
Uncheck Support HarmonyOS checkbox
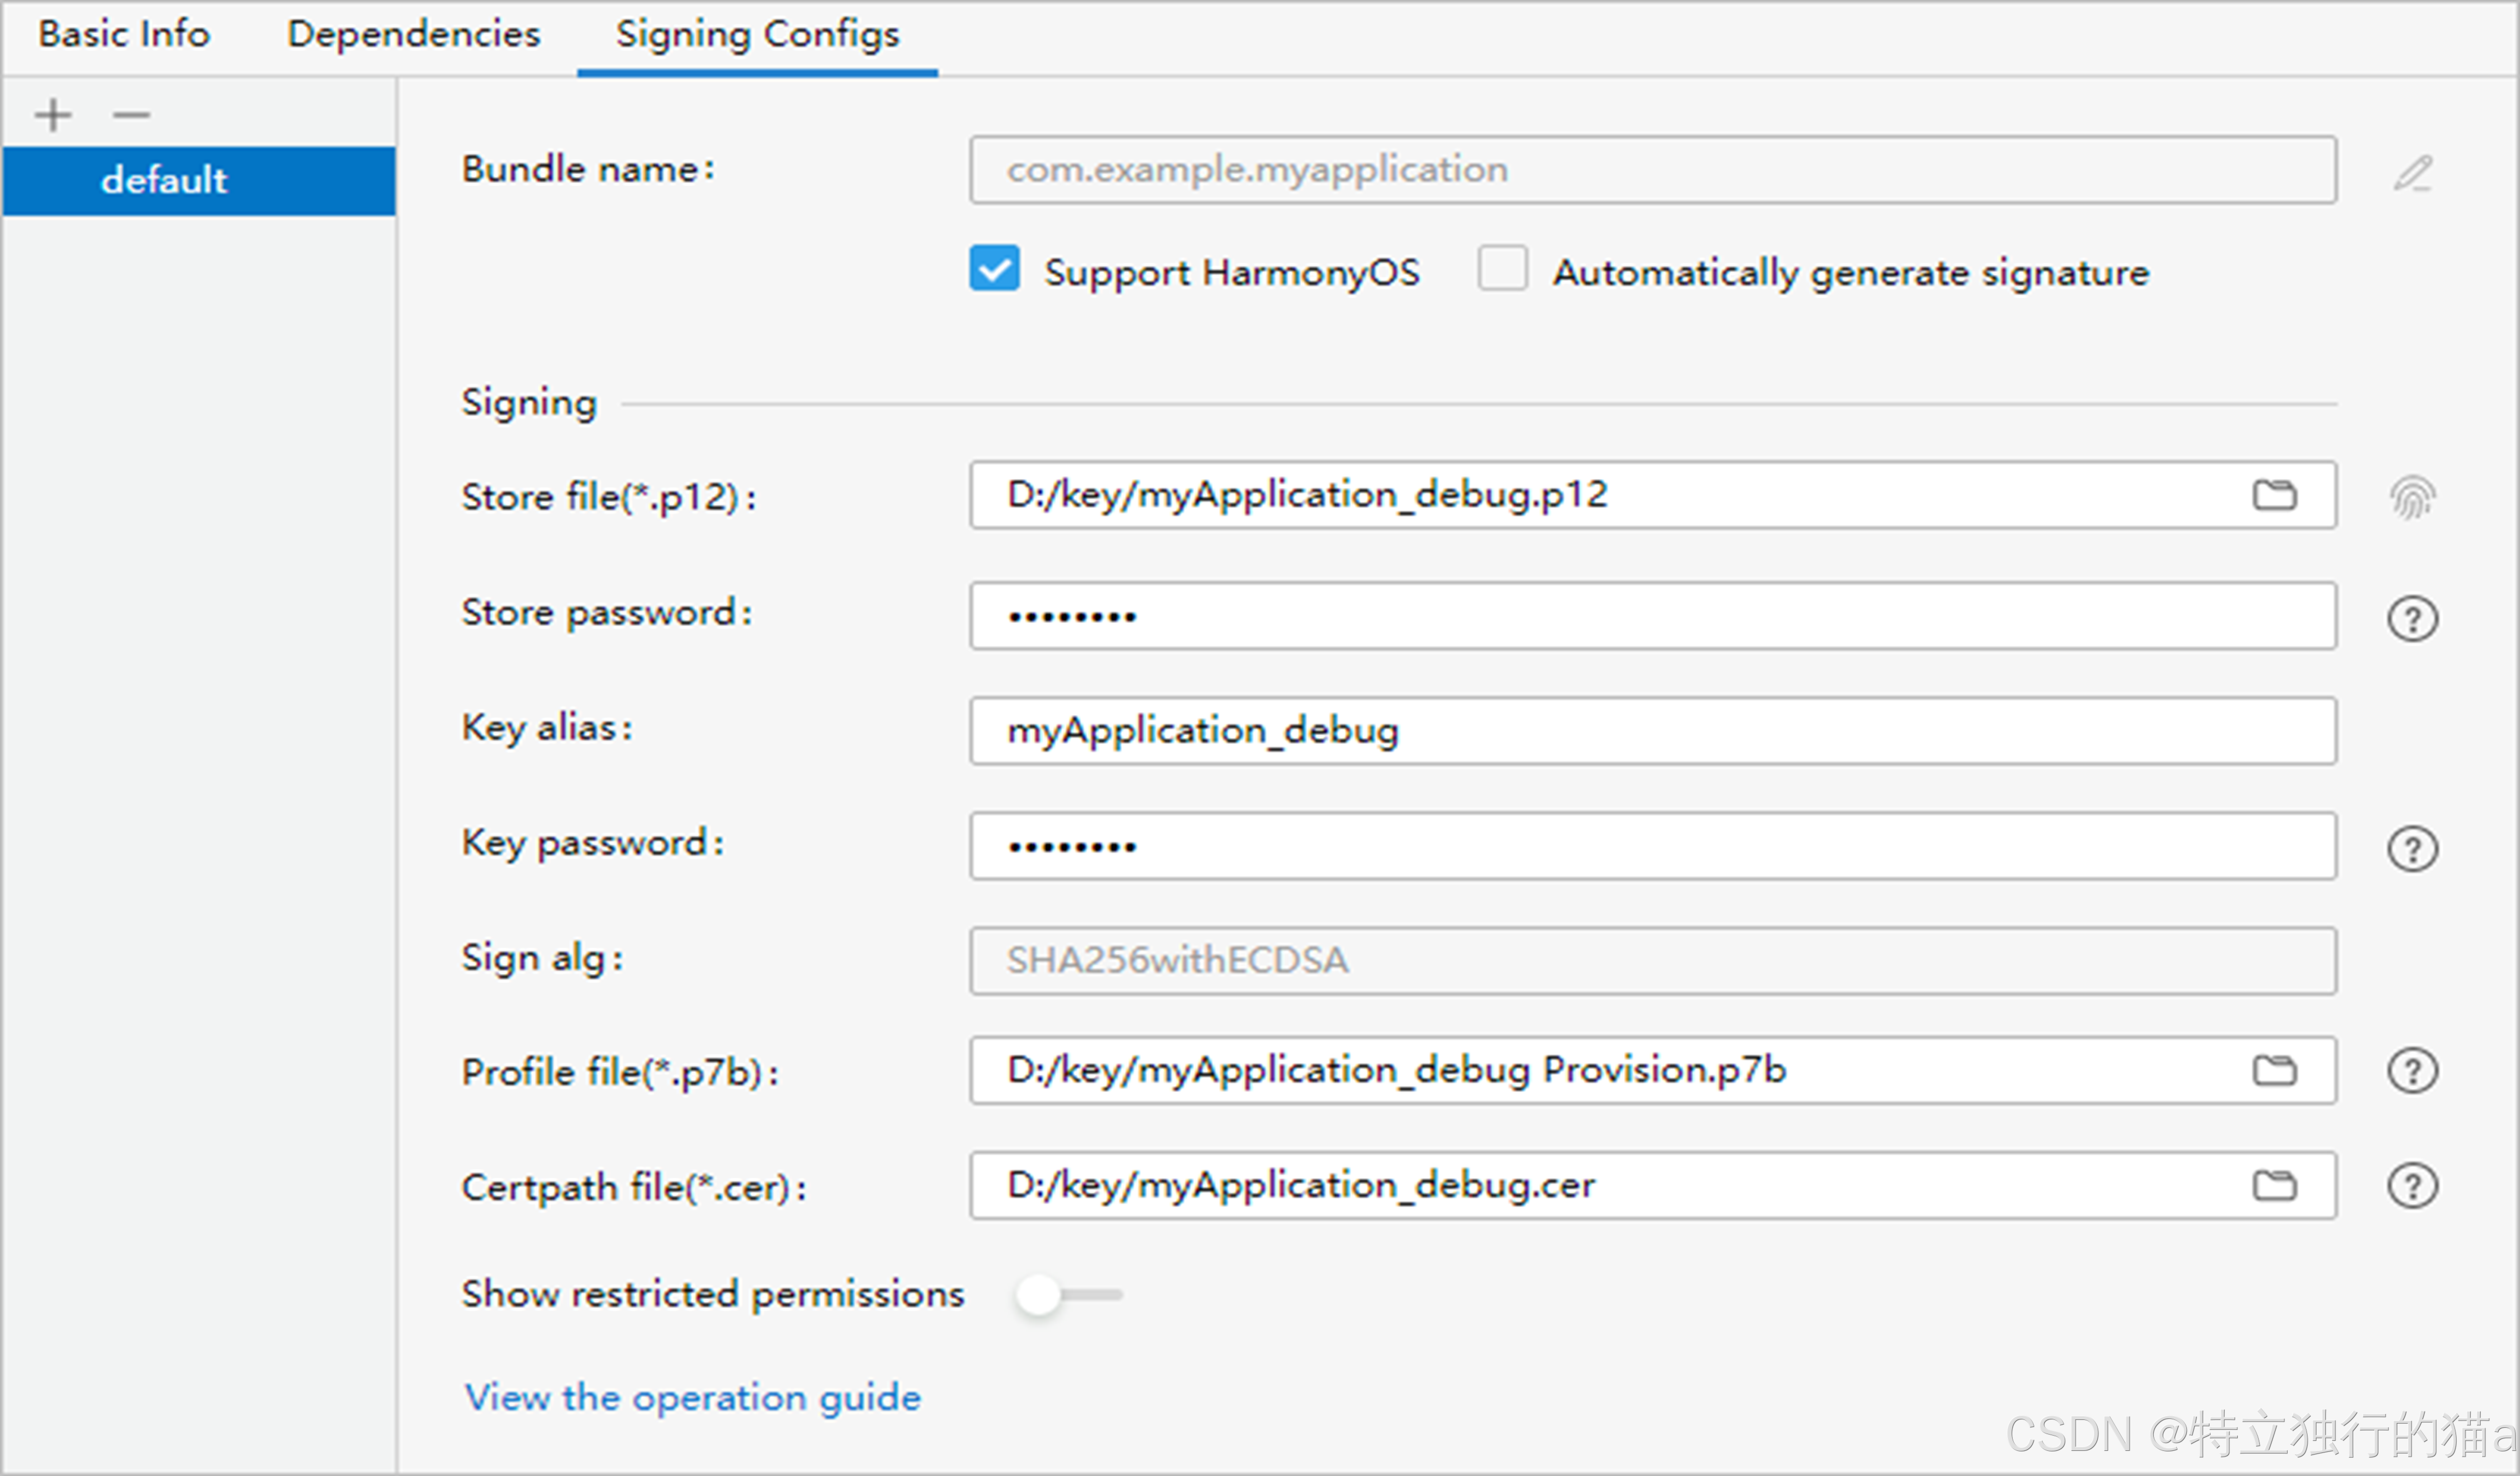coord(994,269)
